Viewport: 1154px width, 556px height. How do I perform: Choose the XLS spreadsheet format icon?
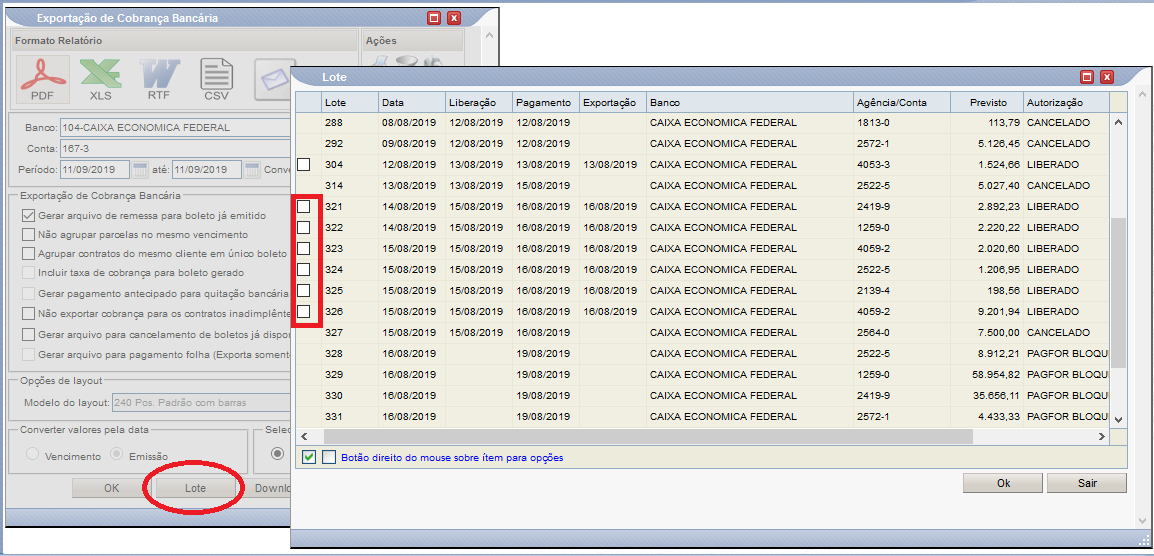[x=101, y=80]
